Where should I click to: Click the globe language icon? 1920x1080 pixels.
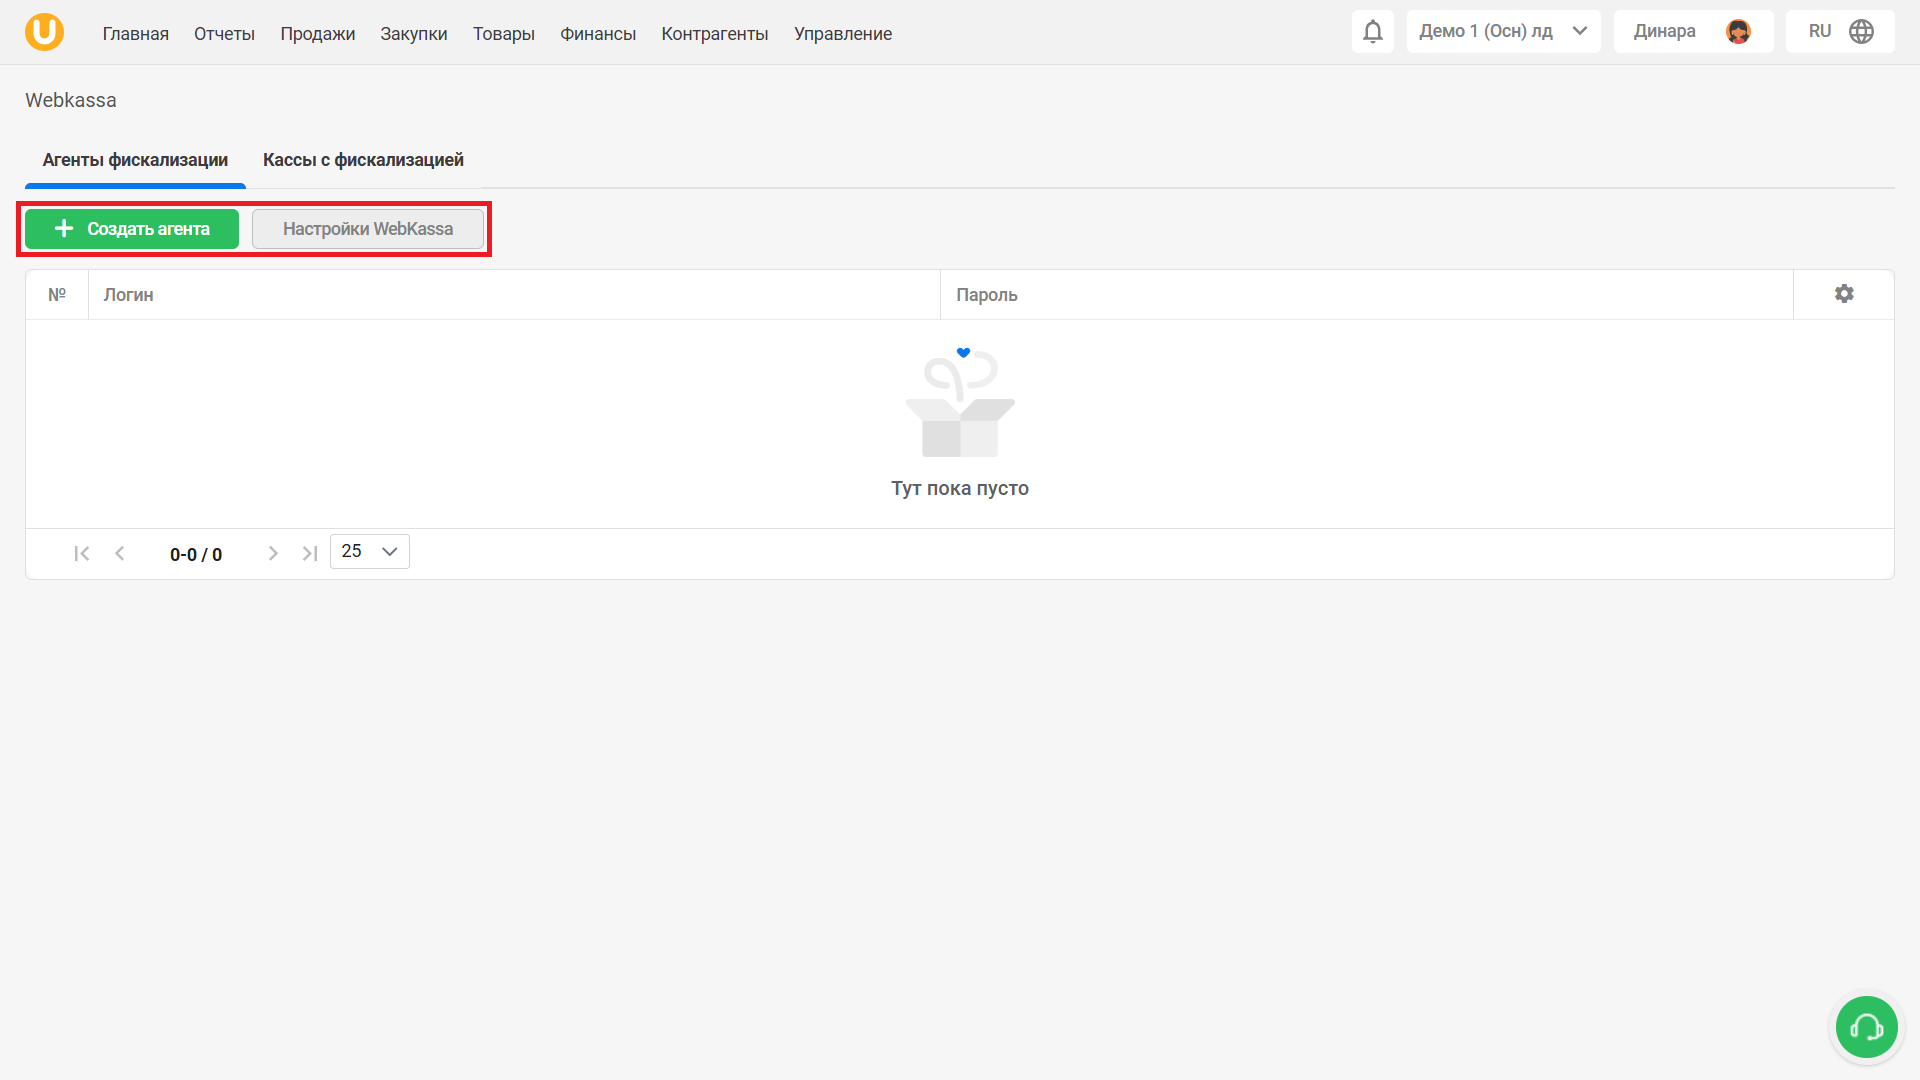coord(1861,32)
